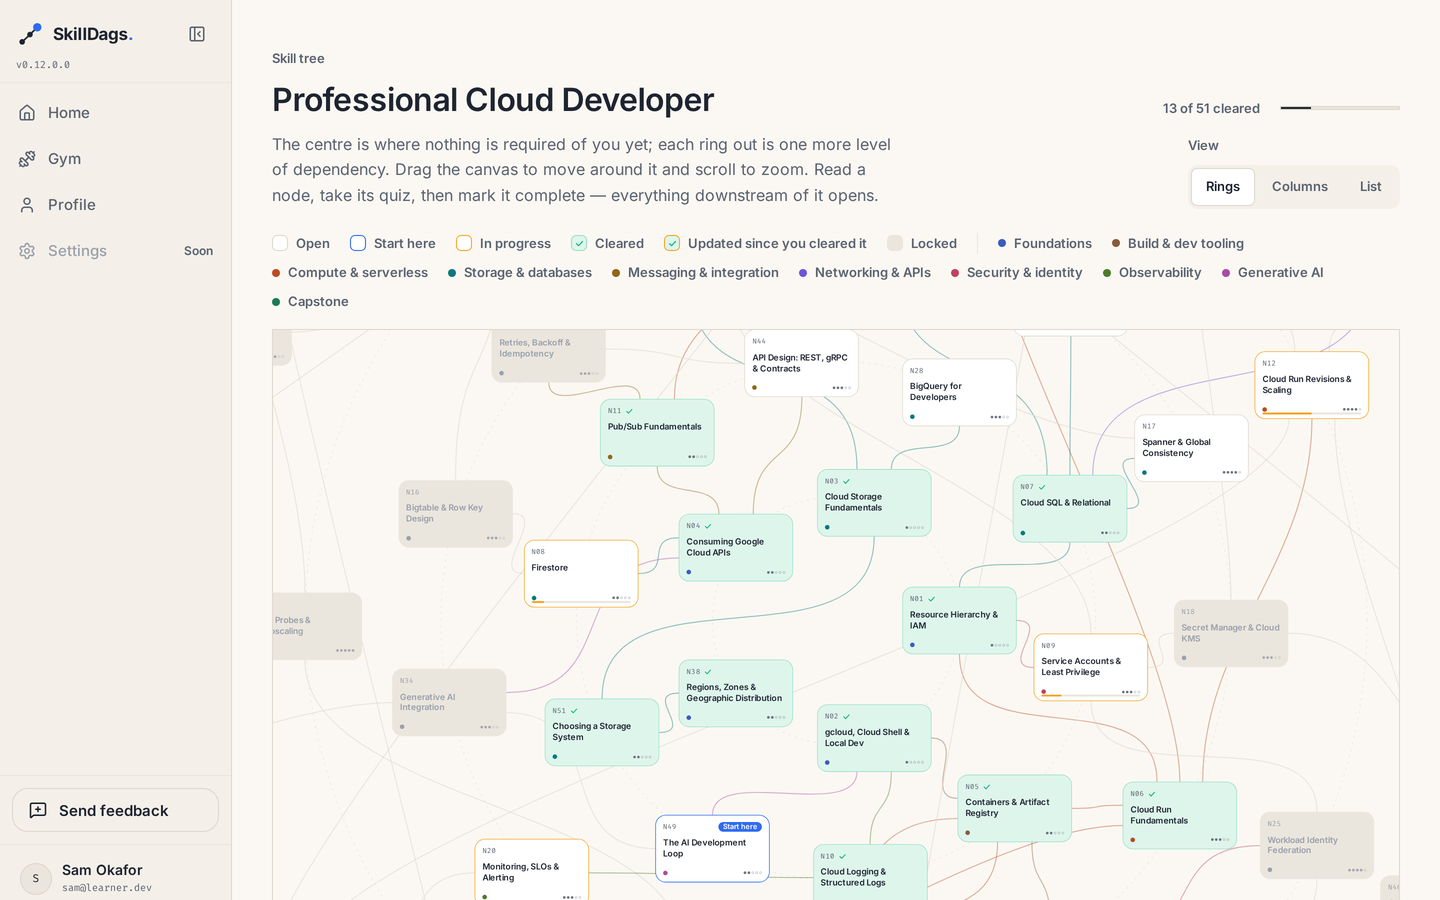Open the Gym page
Viewport: 1440px width, 900px height.
[x=116, y=159]
